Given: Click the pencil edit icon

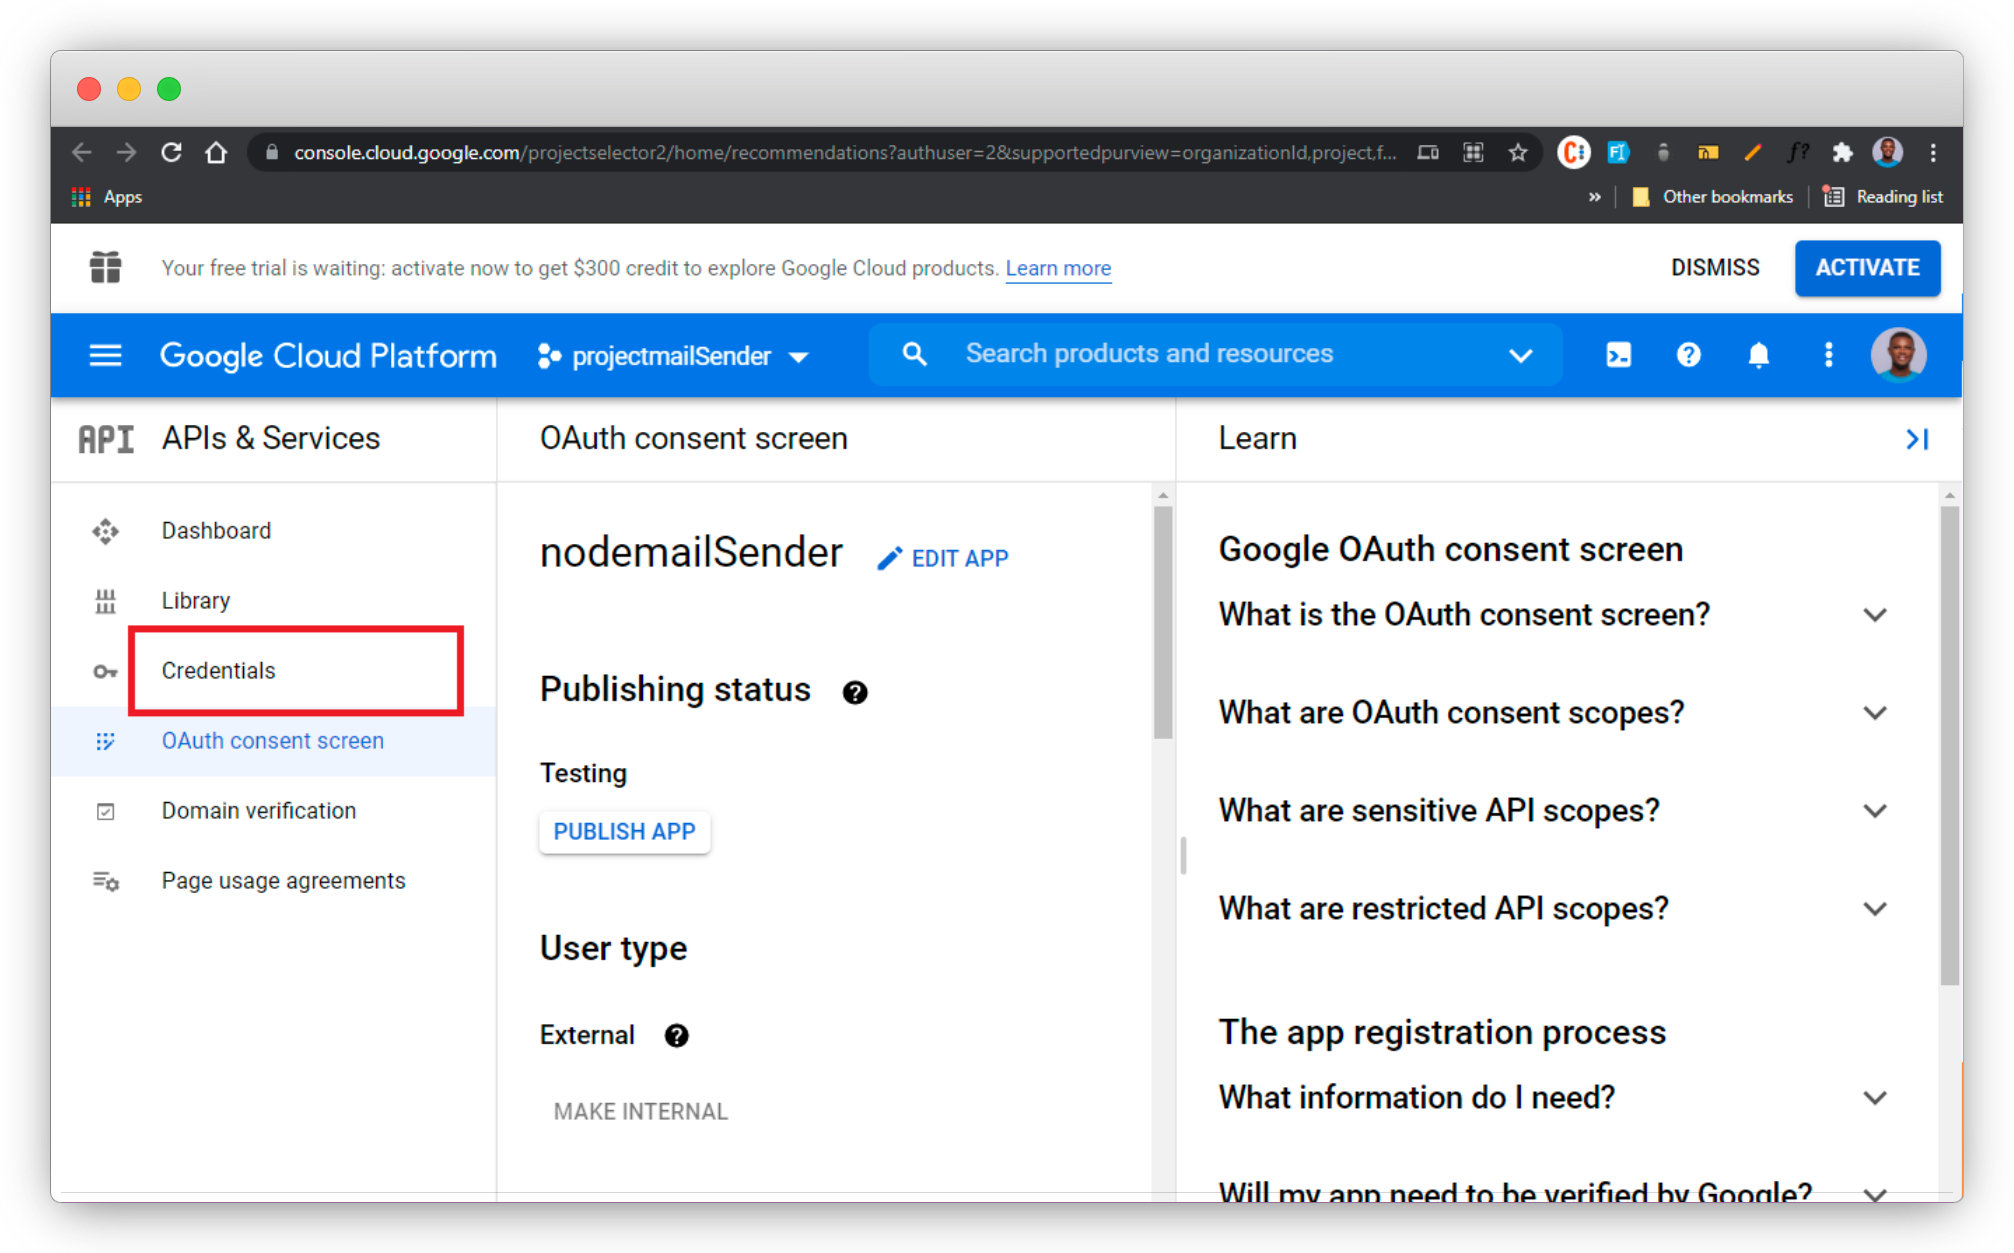Looking at the screenshot, I should (889, 559).
